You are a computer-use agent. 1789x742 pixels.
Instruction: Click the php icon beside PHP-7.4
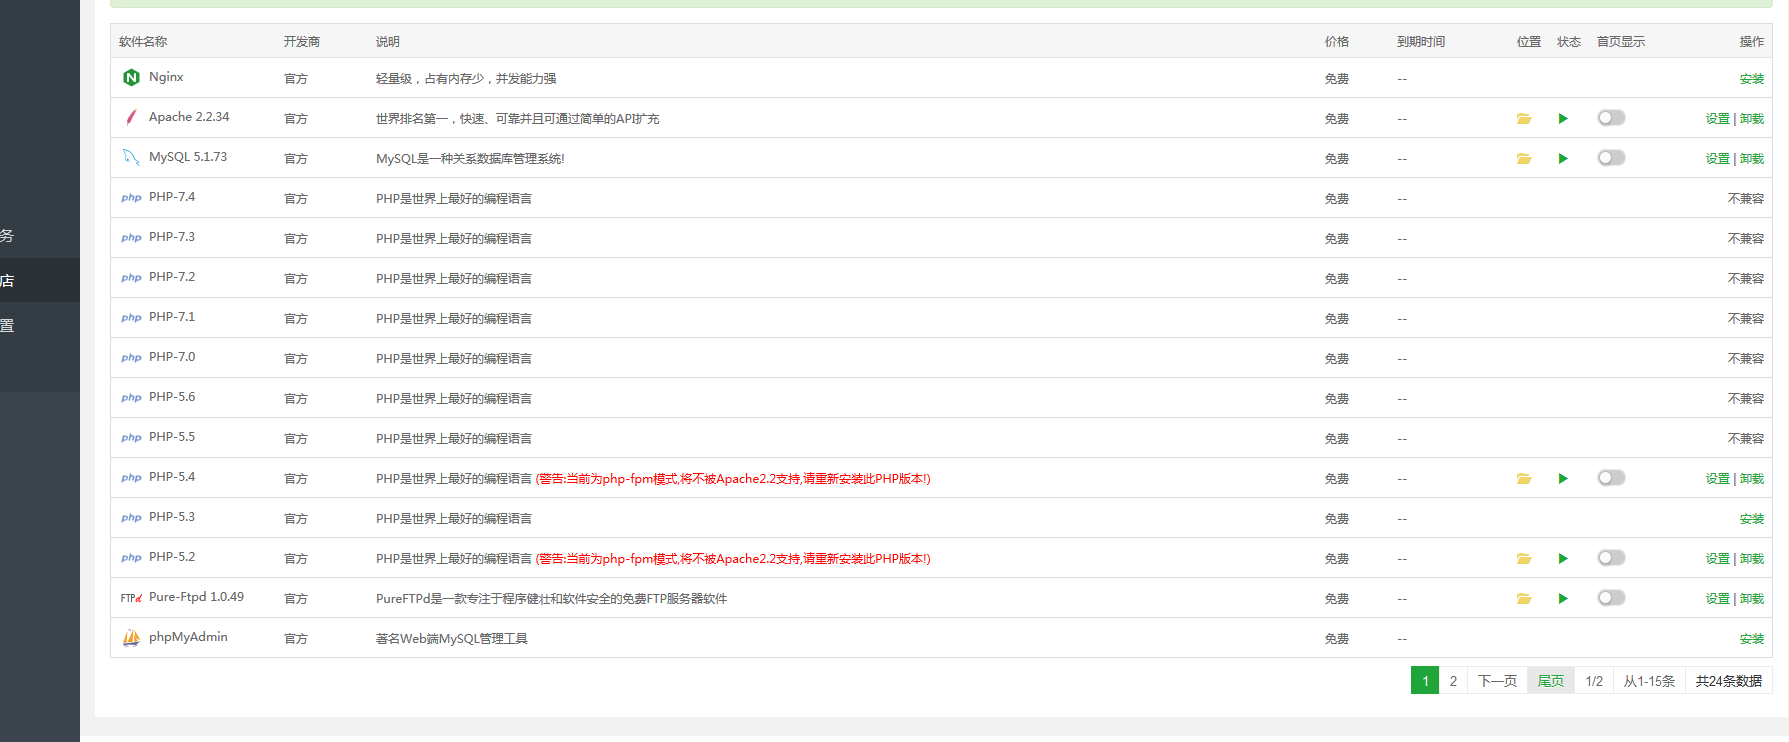coord(131,198)
